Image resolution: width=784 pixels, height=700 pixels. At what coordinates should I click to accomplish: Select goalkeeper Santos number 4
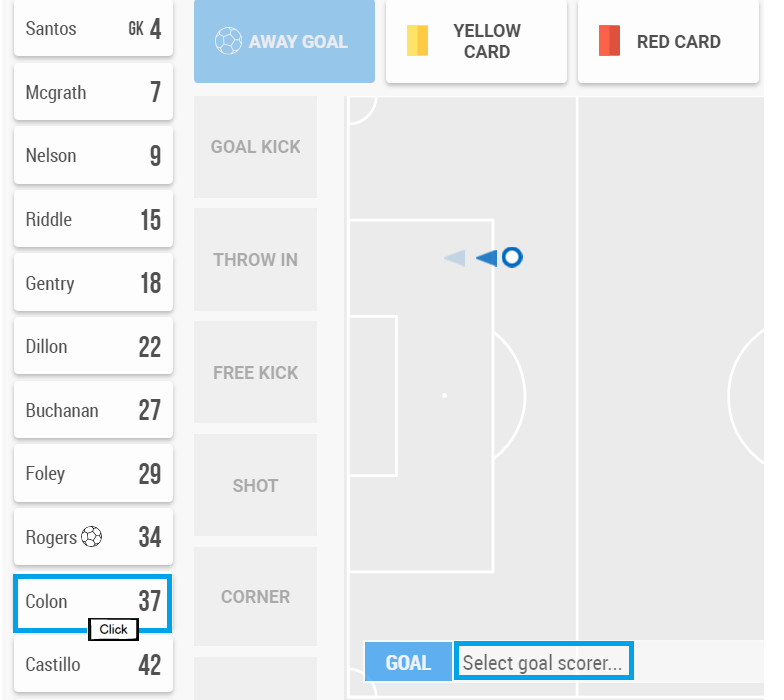click(x=94, y=28)
